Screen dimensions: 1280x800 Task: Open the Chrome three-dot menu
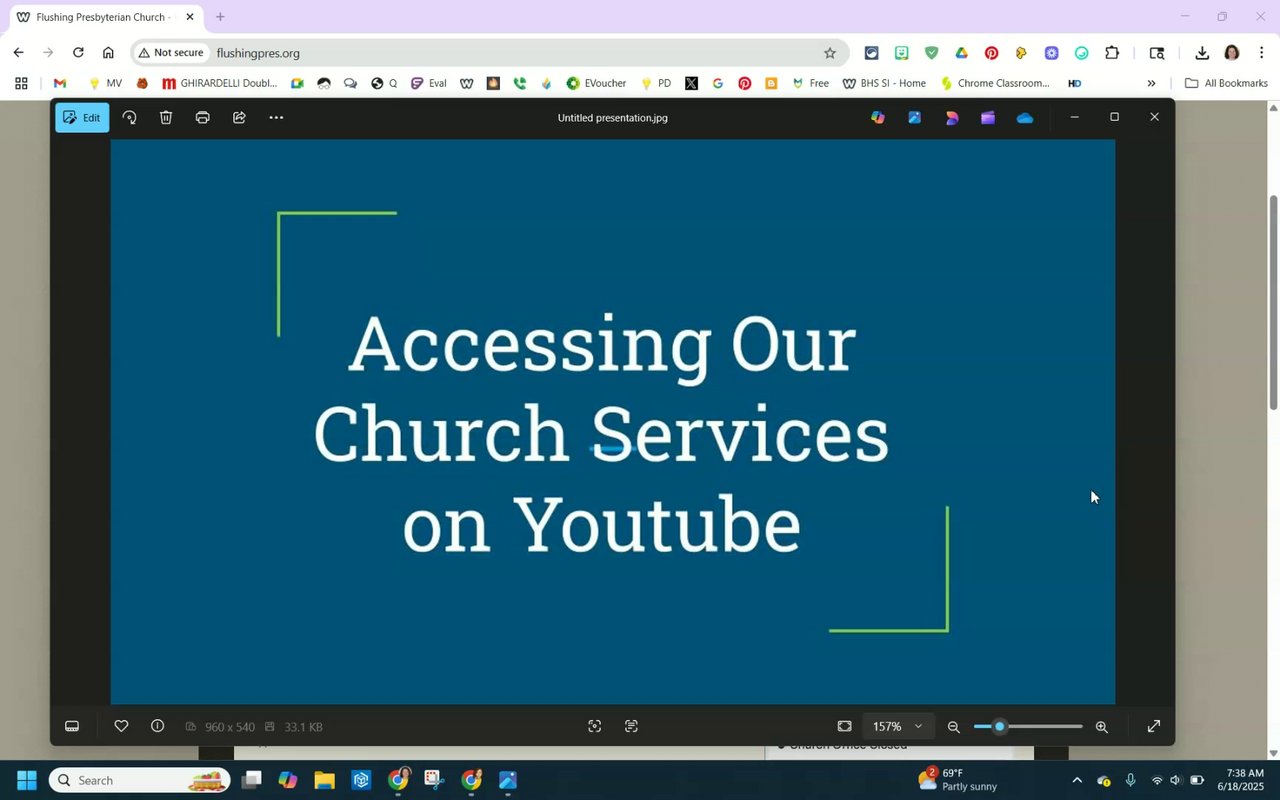click(1262, 53)
